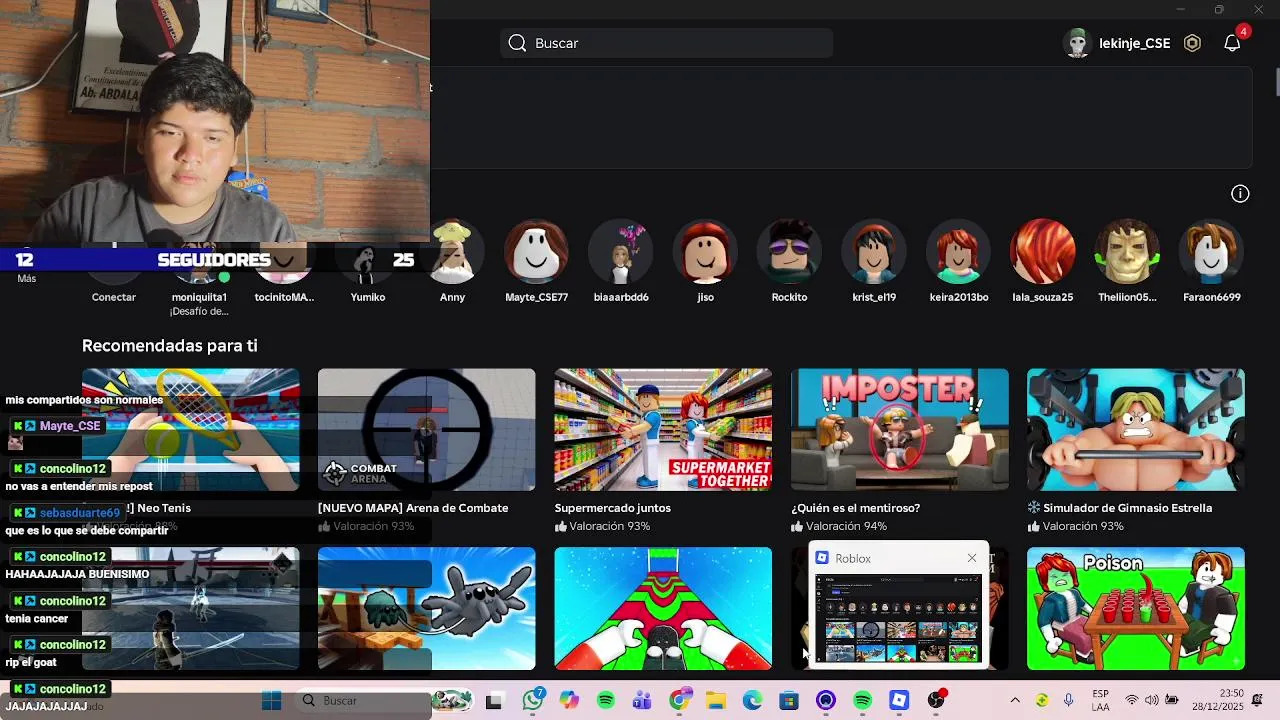Open the Supermarket Together game thumbnail
This screenshot has height=720, width=1280.
point(663,429)
